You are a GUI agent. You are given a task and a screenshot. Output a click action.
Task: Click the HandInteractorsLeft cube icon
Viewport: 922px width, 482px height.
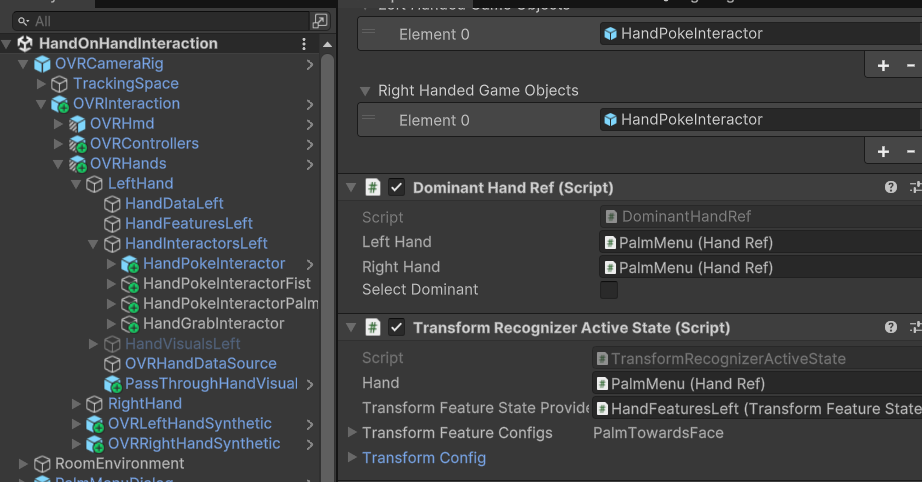coord(112,244)
